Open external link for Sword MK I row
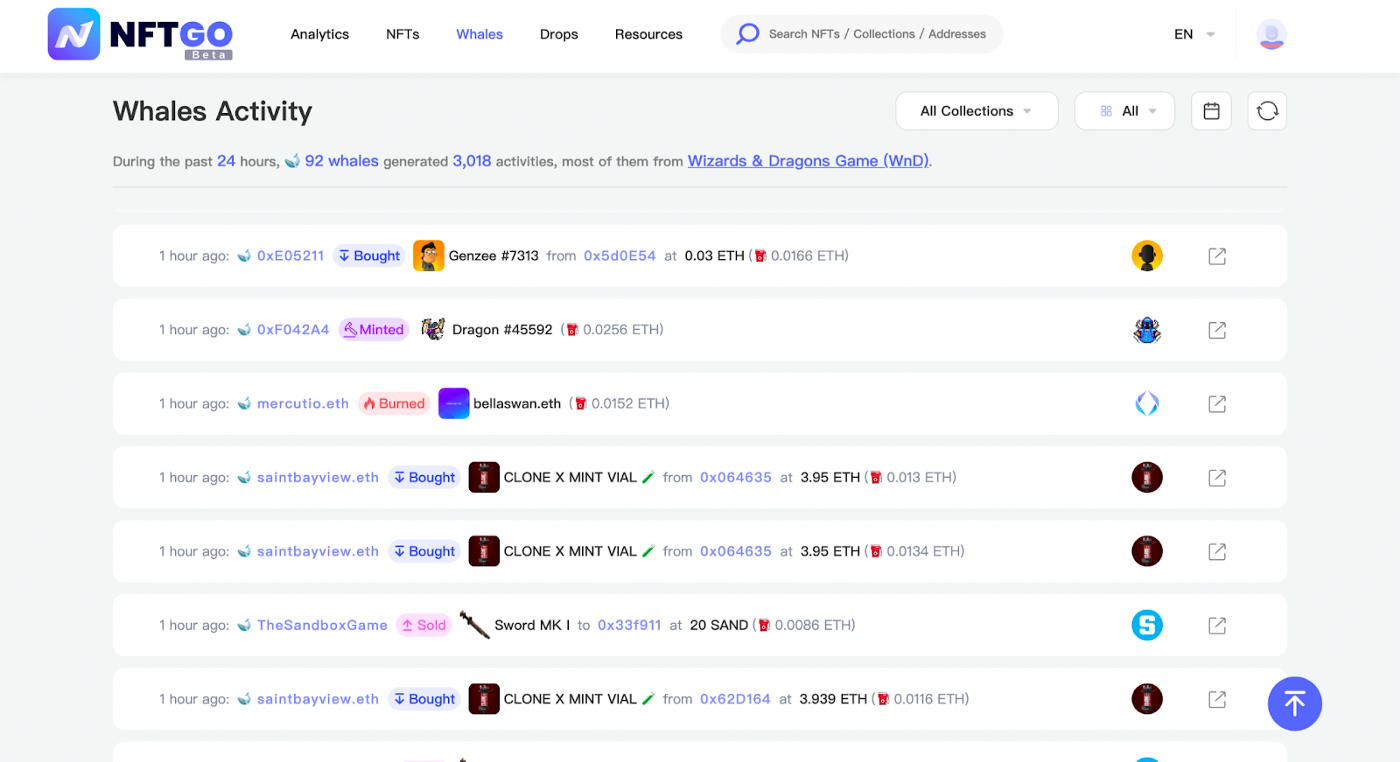Image resolution: width=1400 pixels, height=762 pixels. [x=1217, y=625]
